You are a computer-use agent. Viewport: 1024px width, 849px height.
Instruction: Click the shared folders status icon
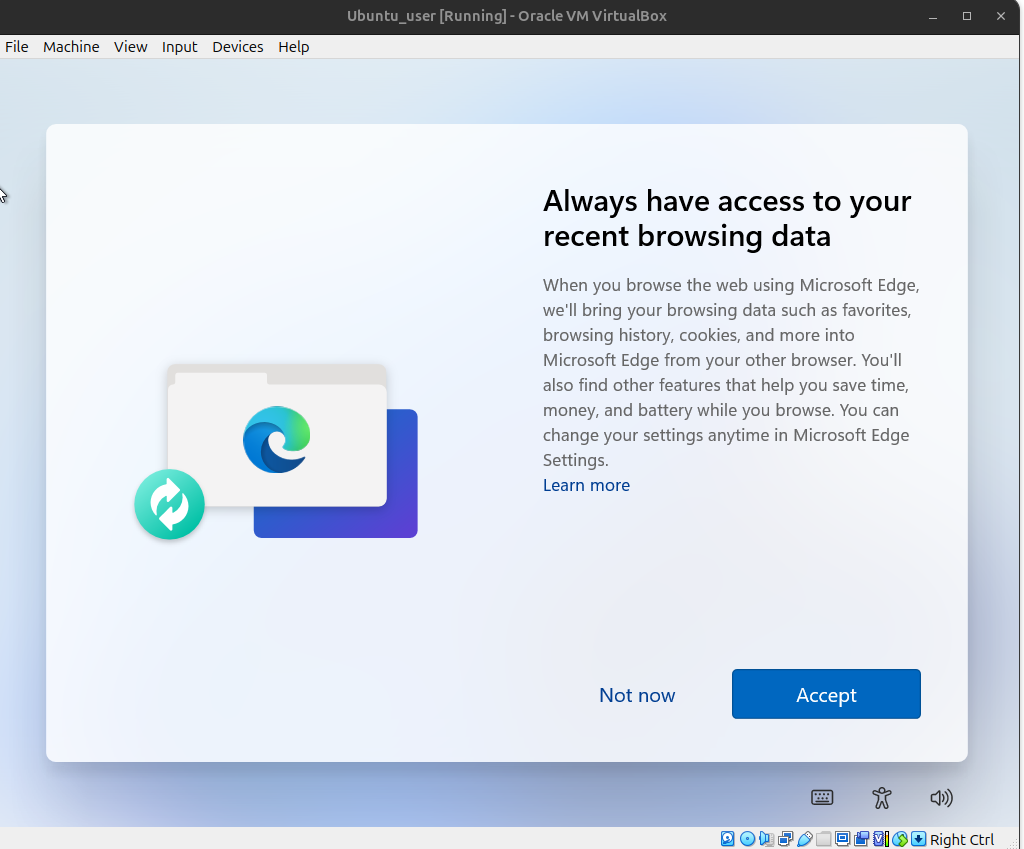[824, 839]
